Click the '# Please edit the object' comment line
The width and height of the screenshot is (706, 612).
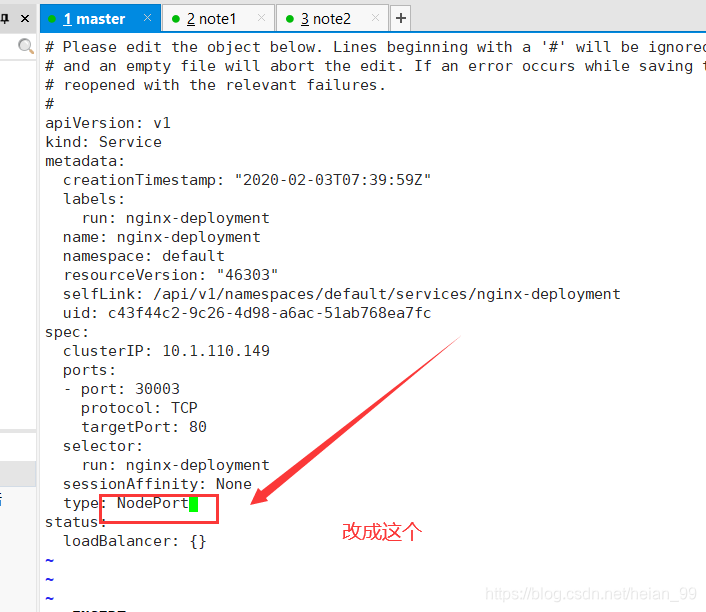point(376,47)
